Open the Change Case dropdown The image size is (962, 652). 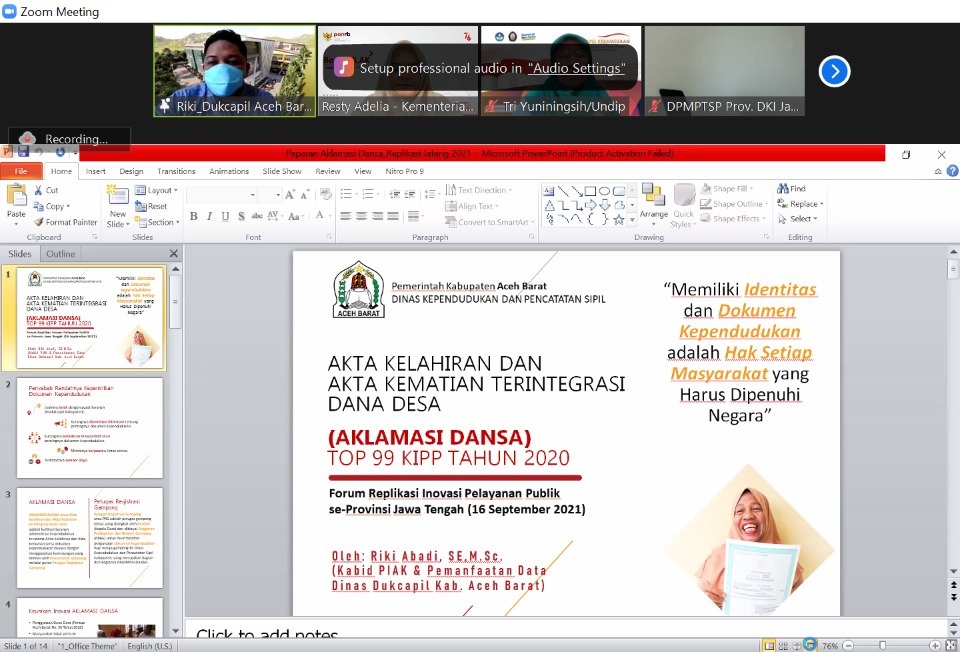[x=296, y=216]
